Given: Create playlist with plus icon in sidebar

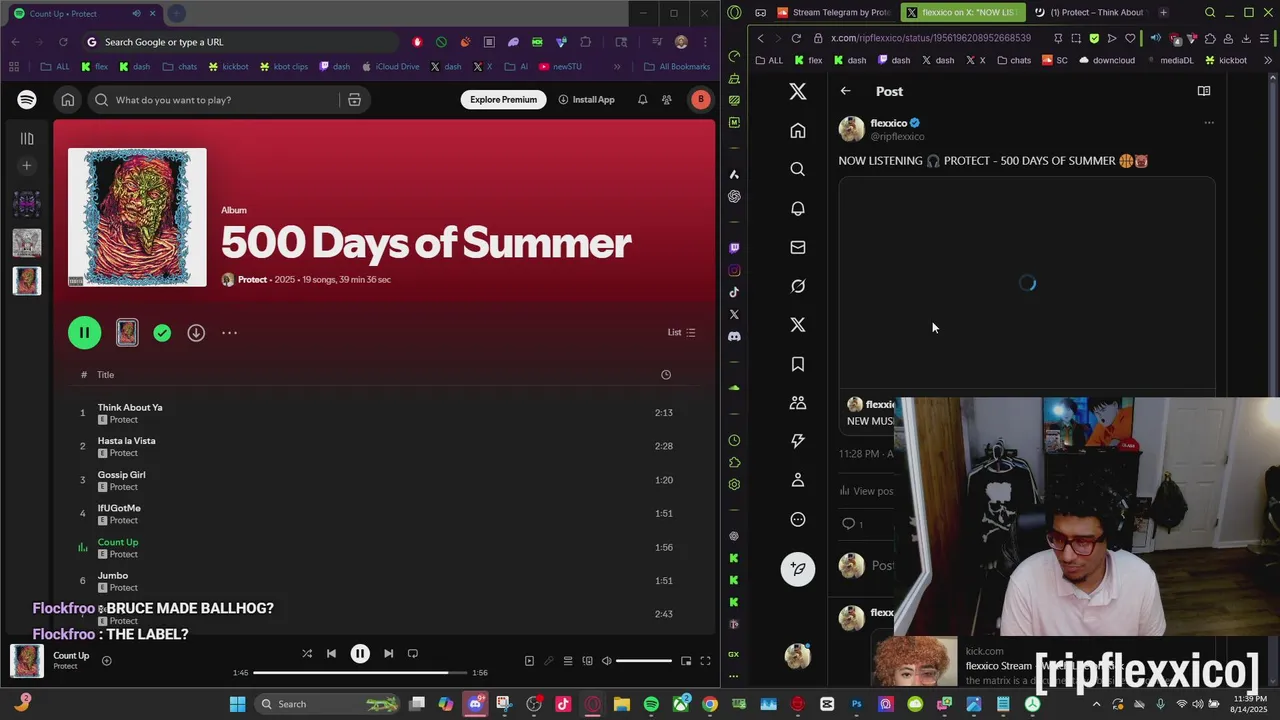Looking at the screenshot, I should click(27, 166).
